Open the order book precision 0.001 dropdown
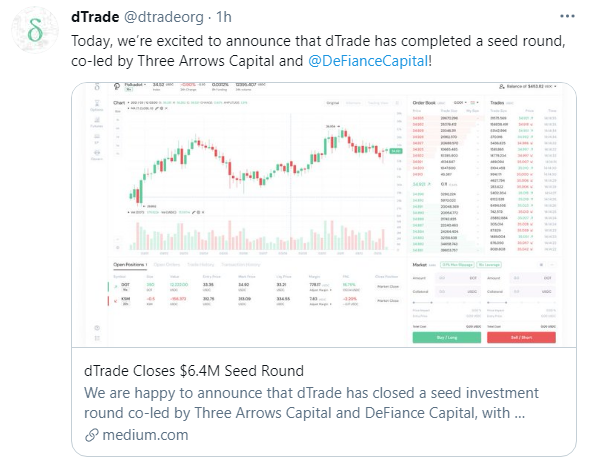593x463 pixels. point(460,103)
